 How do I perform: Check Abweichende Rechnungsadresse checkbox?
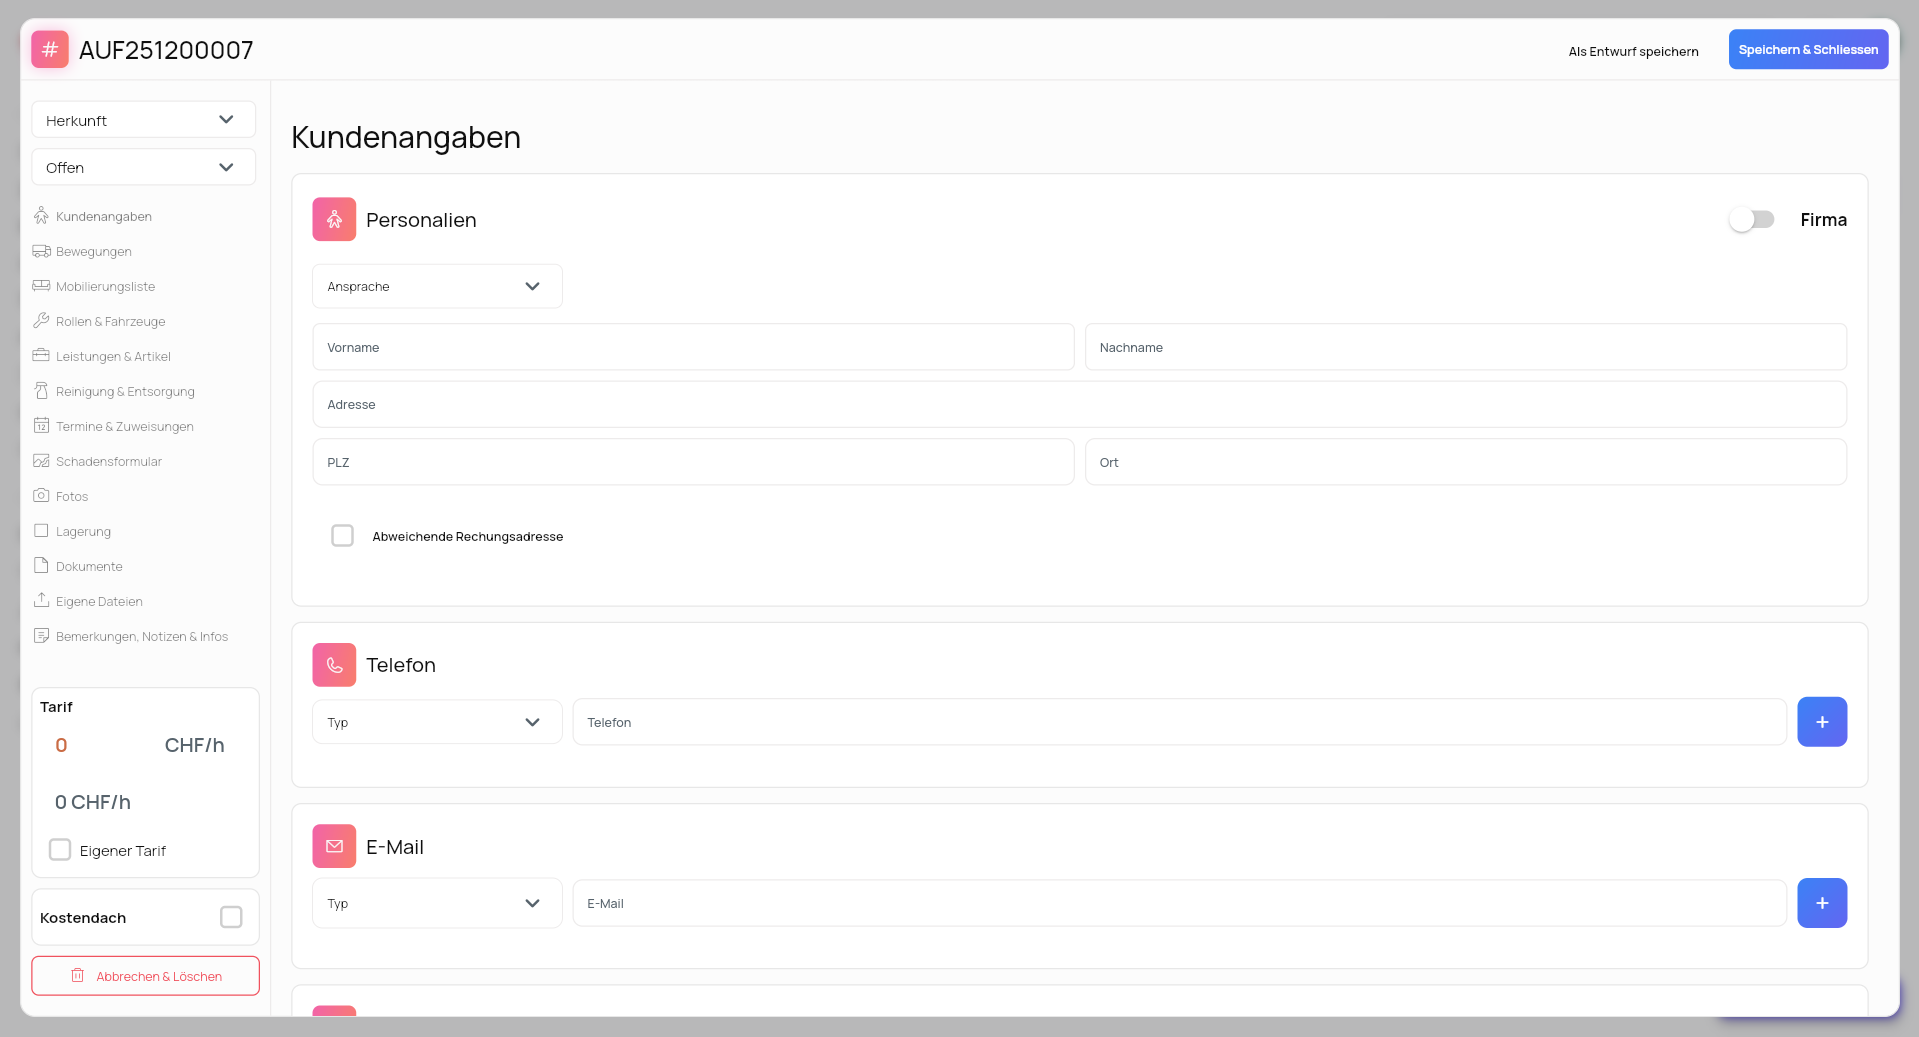342,536
